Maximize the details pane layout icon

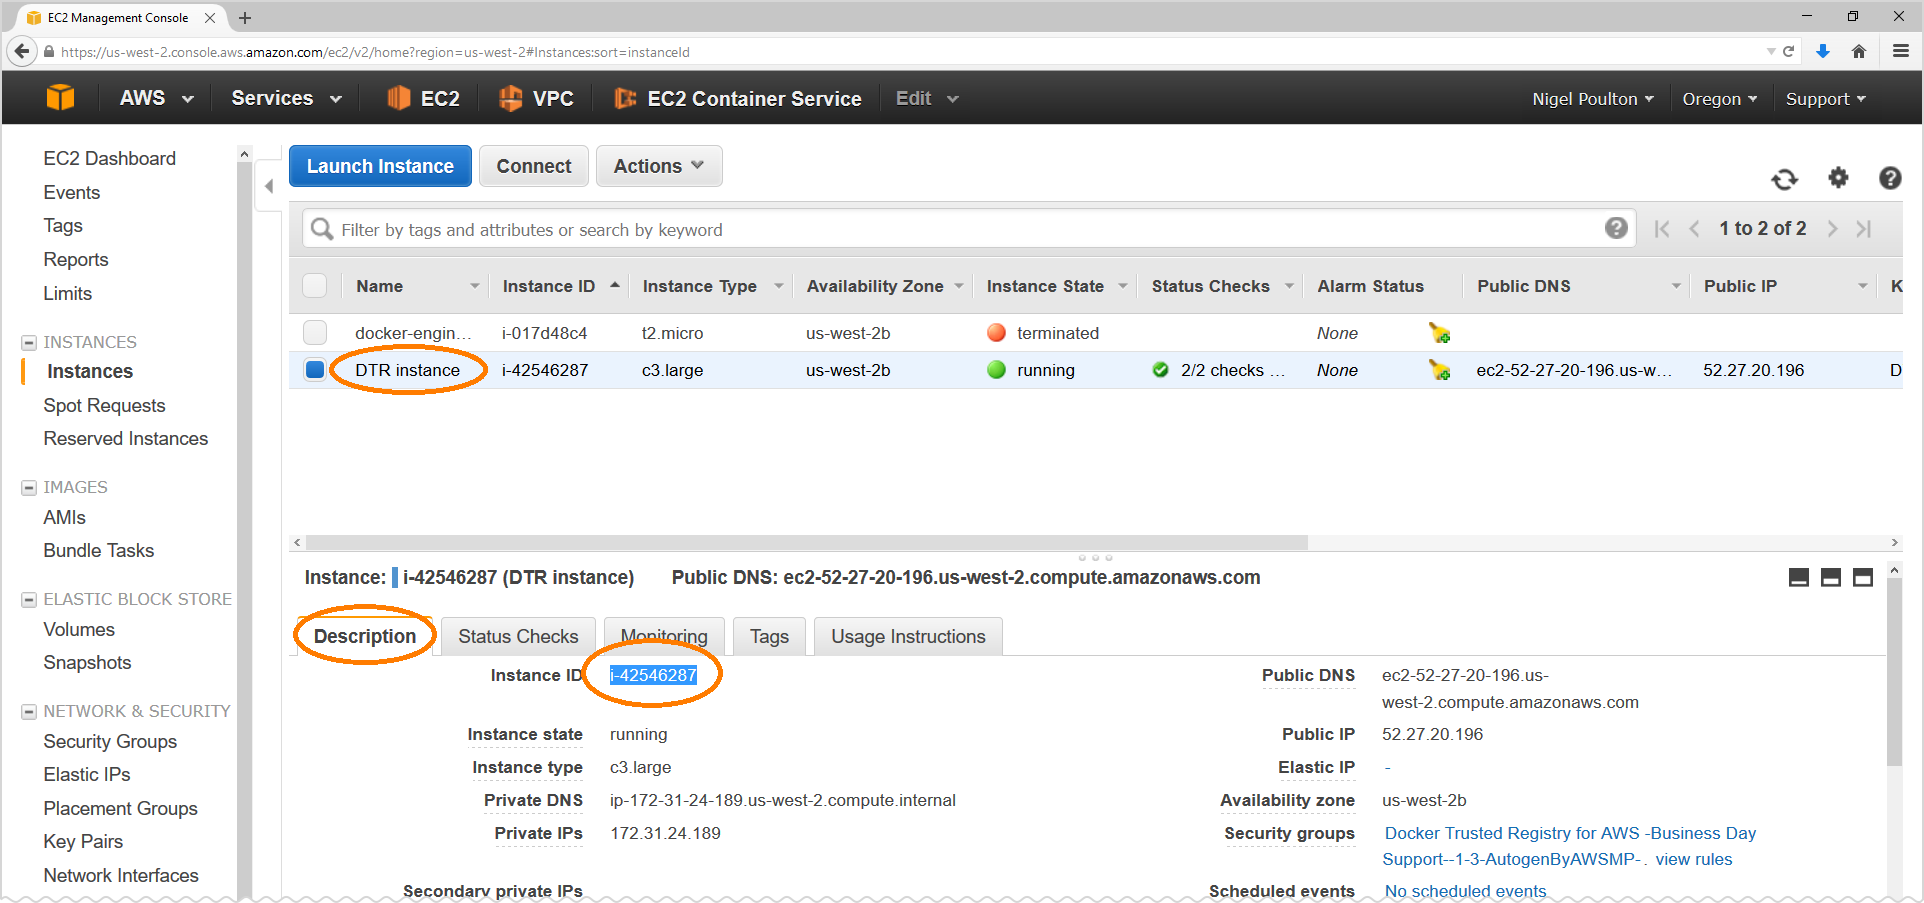tap(1863, 578)
